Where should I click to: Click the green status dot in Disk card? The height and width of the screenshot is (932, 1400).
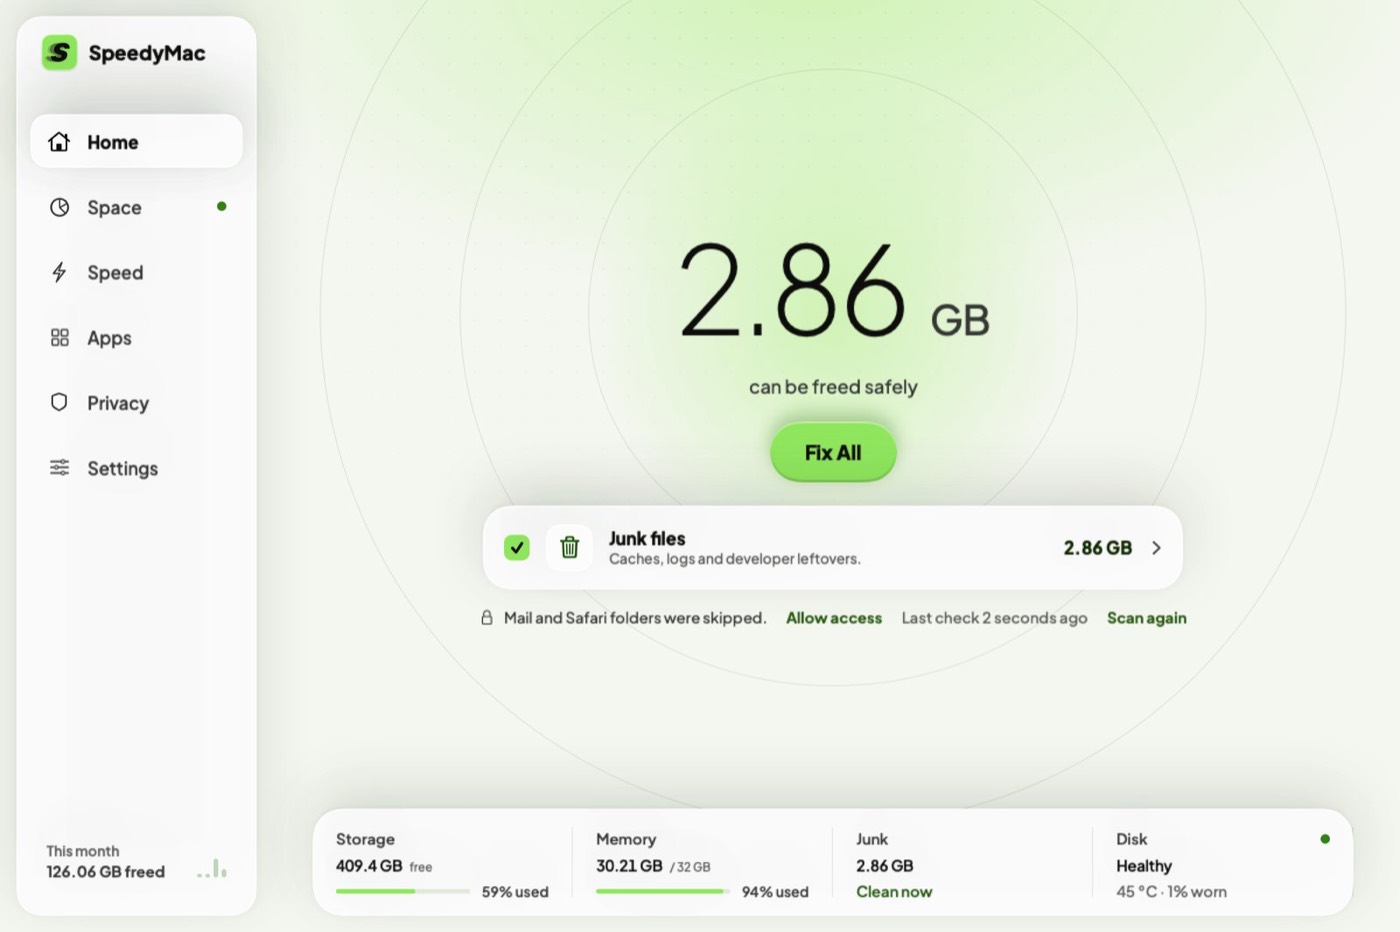[x=1325, y=839]
